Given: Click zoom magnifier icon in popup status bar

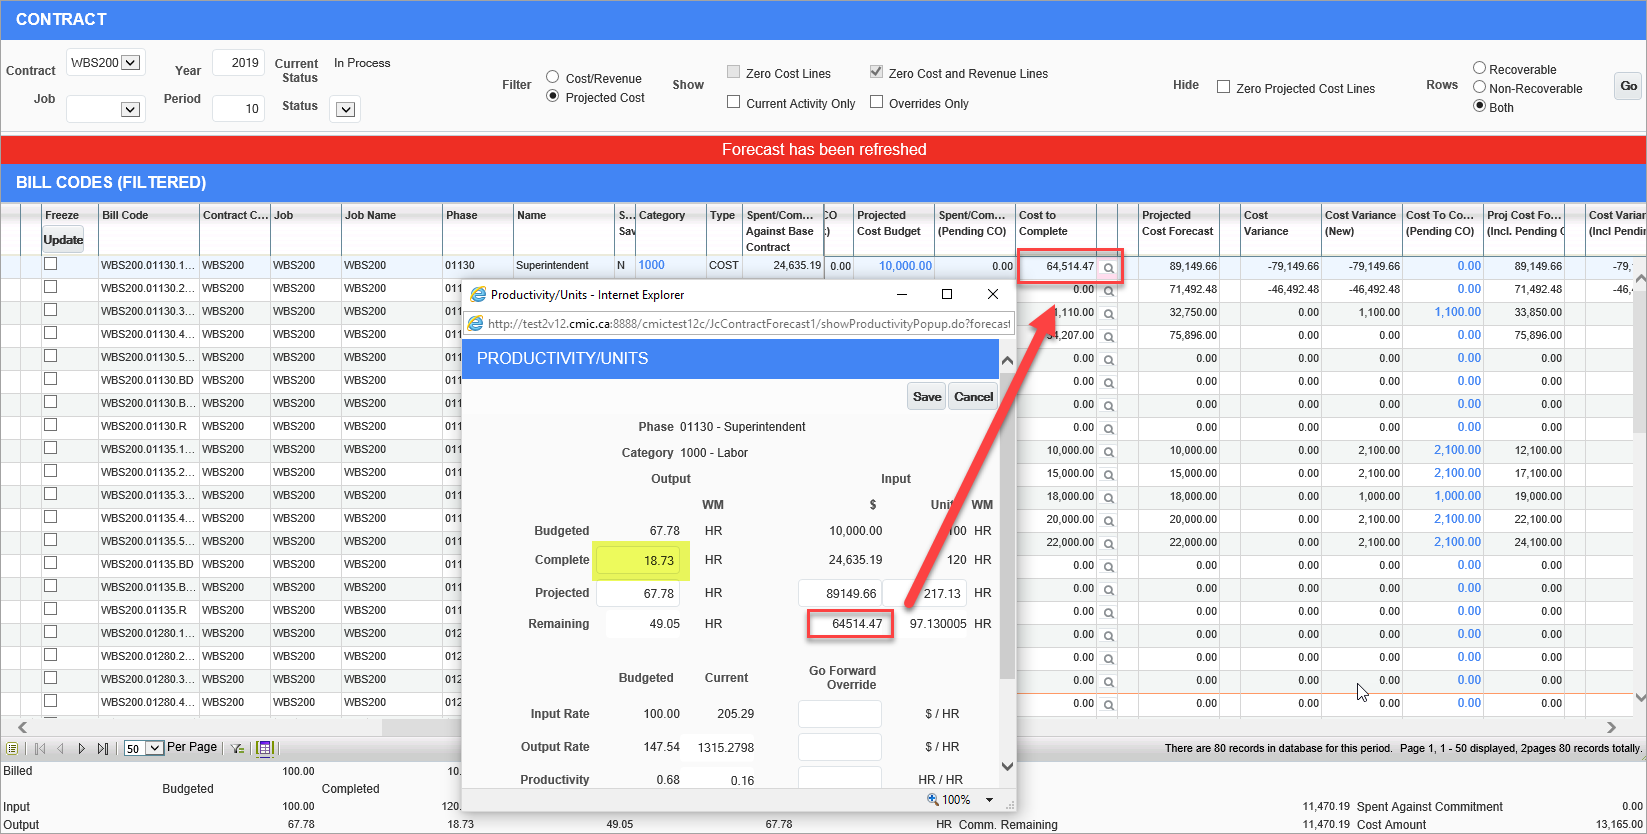Looking at the screenshot, I should [933, 799].
